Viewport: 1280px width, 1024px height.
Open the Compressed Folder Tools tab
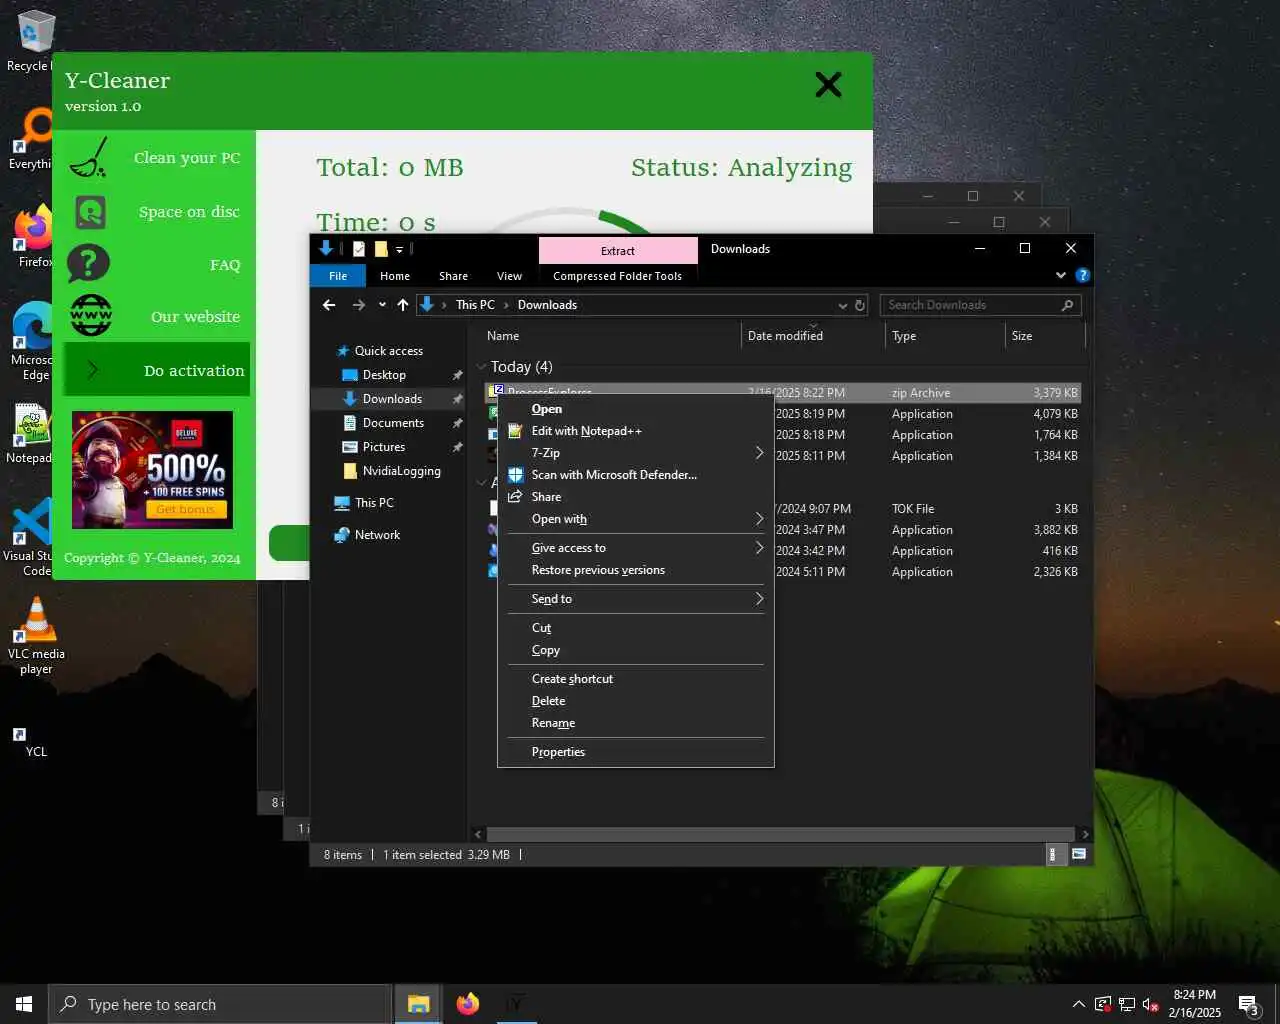click(x=617, y=276)
